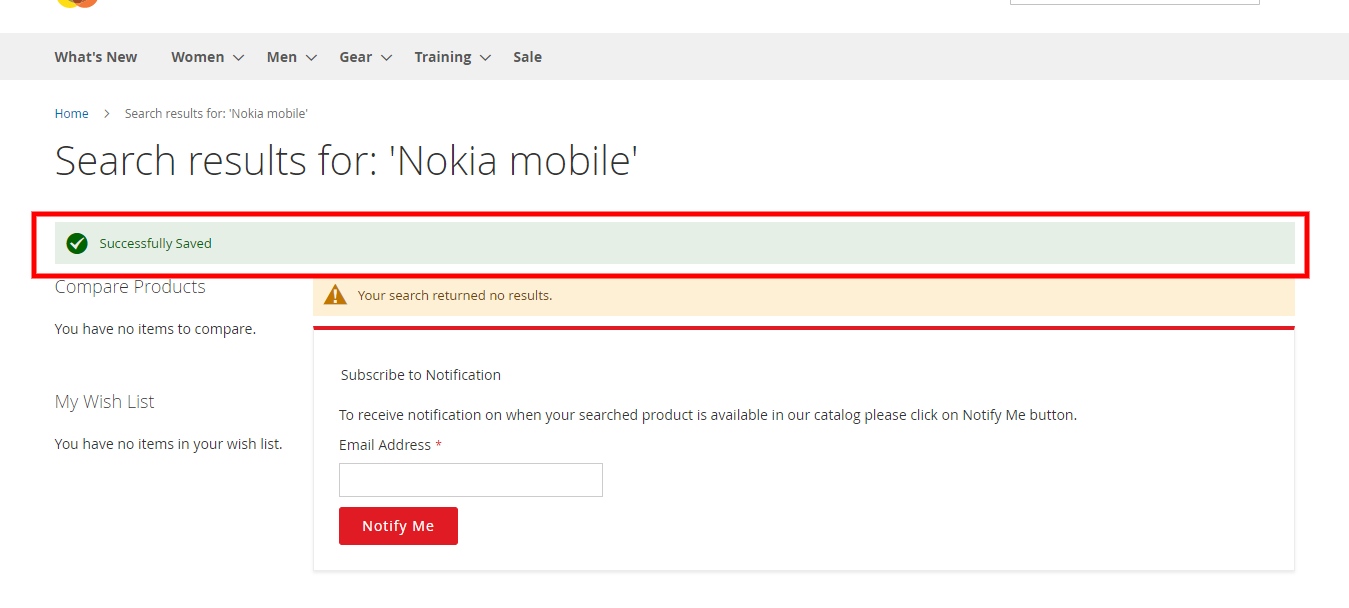Click the "Subscribe to Notification" title

421,375
